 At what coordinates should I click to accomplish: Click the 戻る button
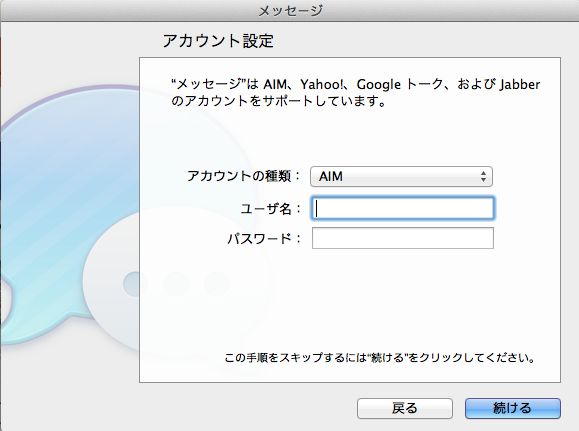click(405, 408)
